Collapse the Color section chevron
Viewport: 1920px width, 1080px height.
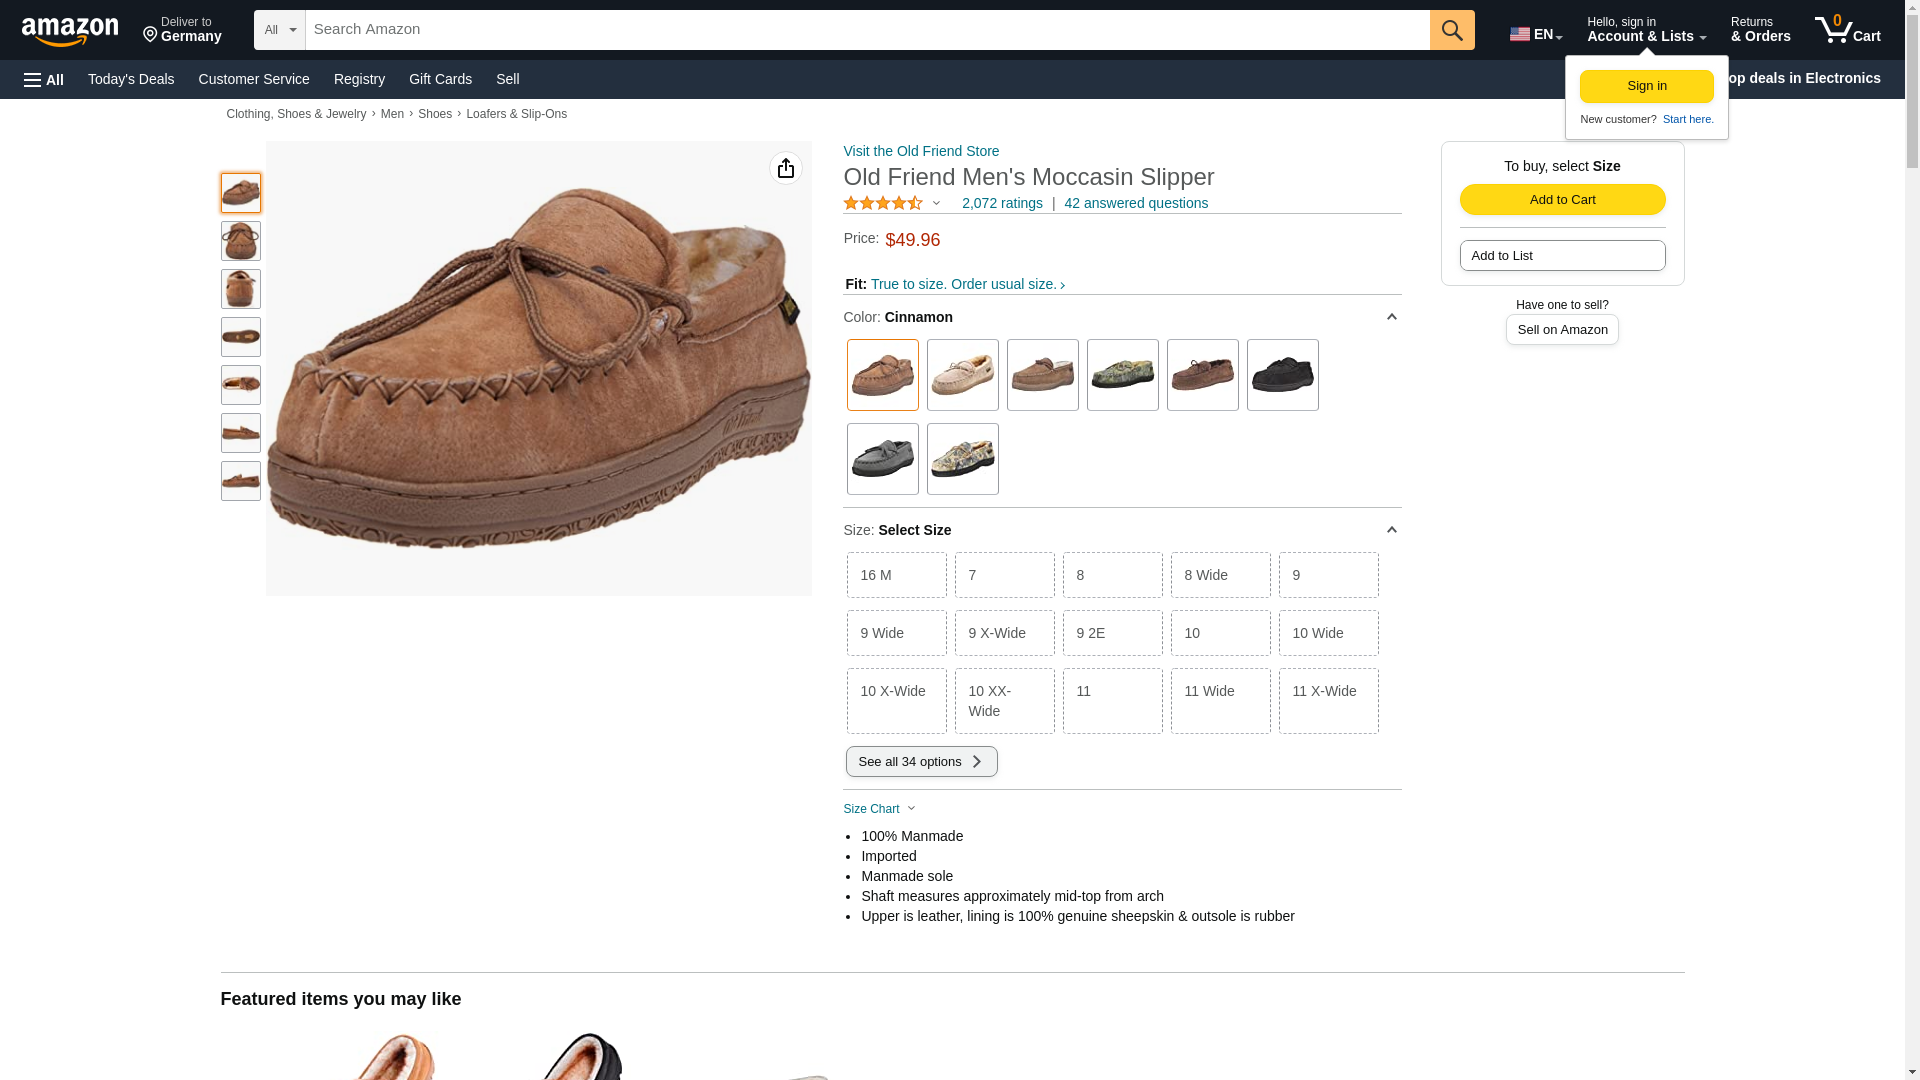click(x=1391, y=317)
